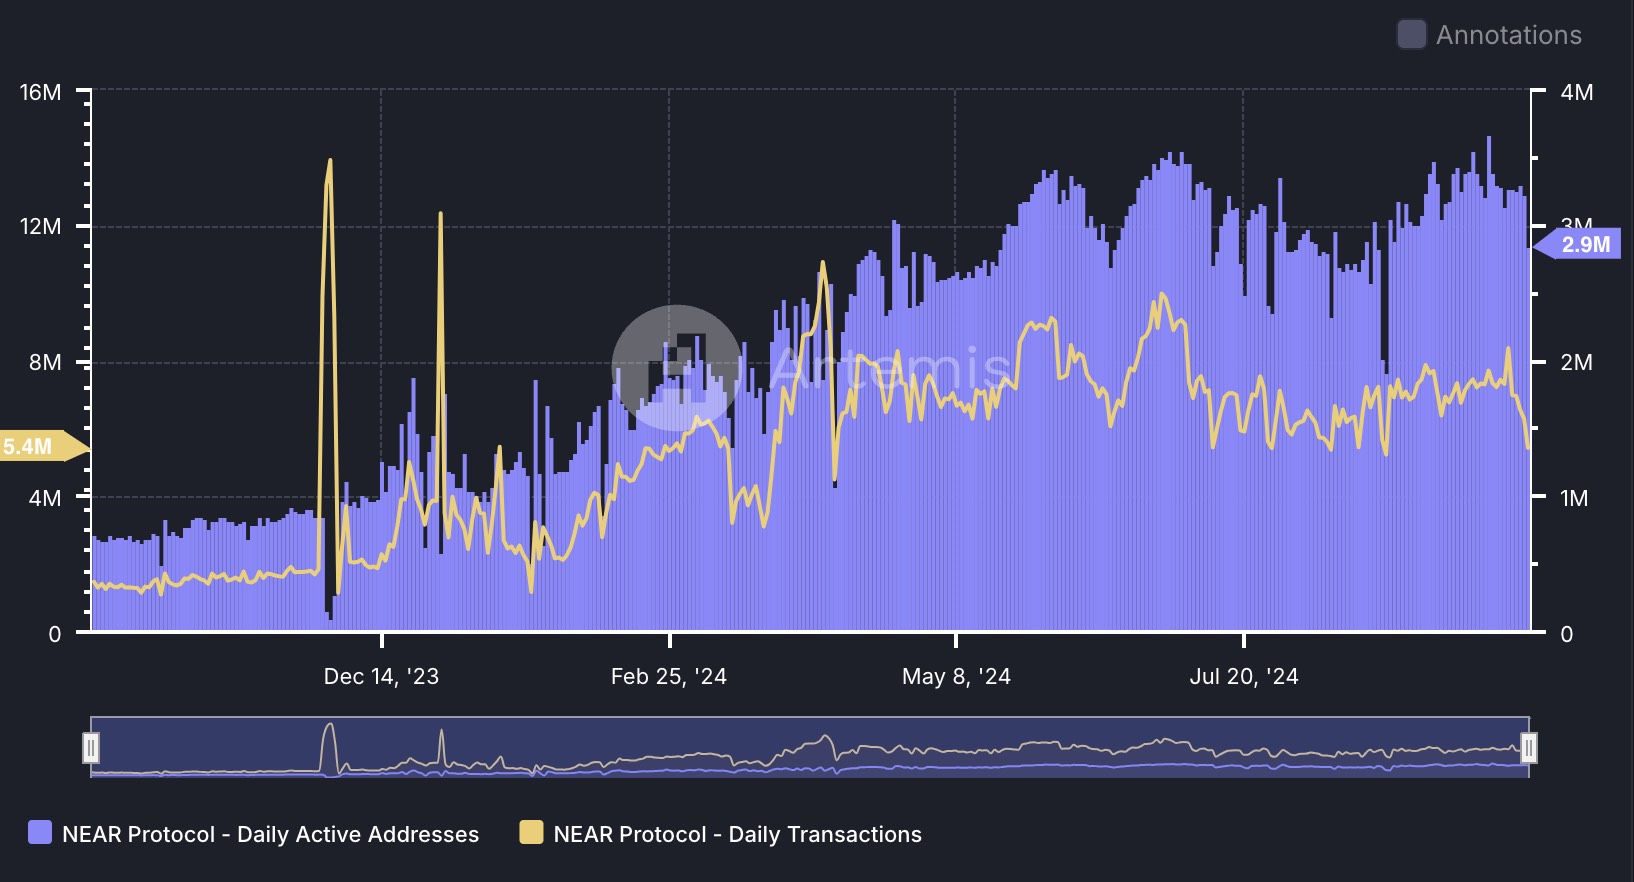Grab the right range slider handle

tap(1528, 747)
